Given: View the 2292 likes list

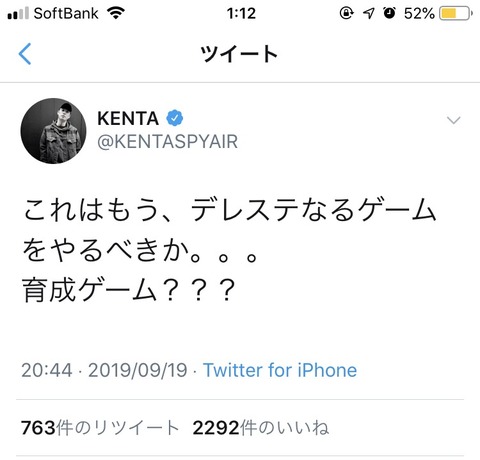Looking at the screenshot, I should click(x=261, y=428).
